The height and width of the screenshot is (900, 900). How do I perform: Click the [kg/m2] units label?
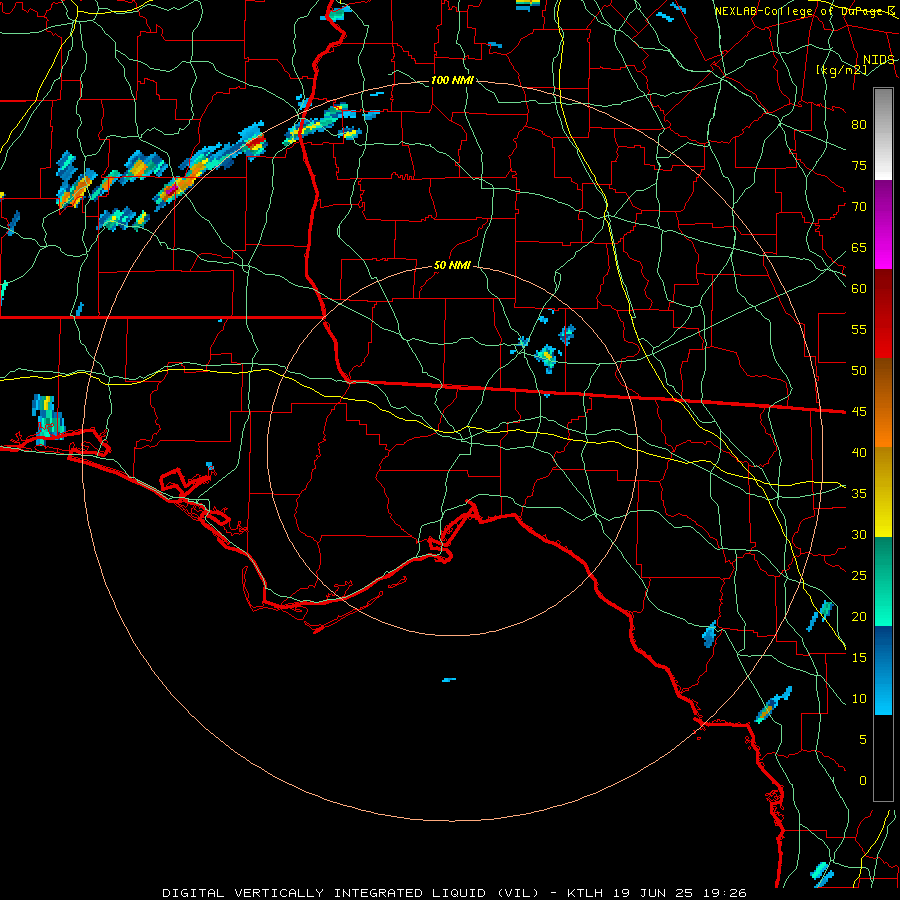click(x=841, y=70)
